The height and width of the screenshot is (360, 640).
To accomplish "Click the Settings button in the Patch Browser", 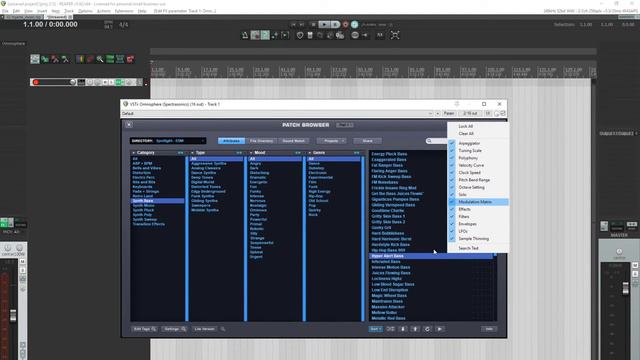I will click(175, 329).
